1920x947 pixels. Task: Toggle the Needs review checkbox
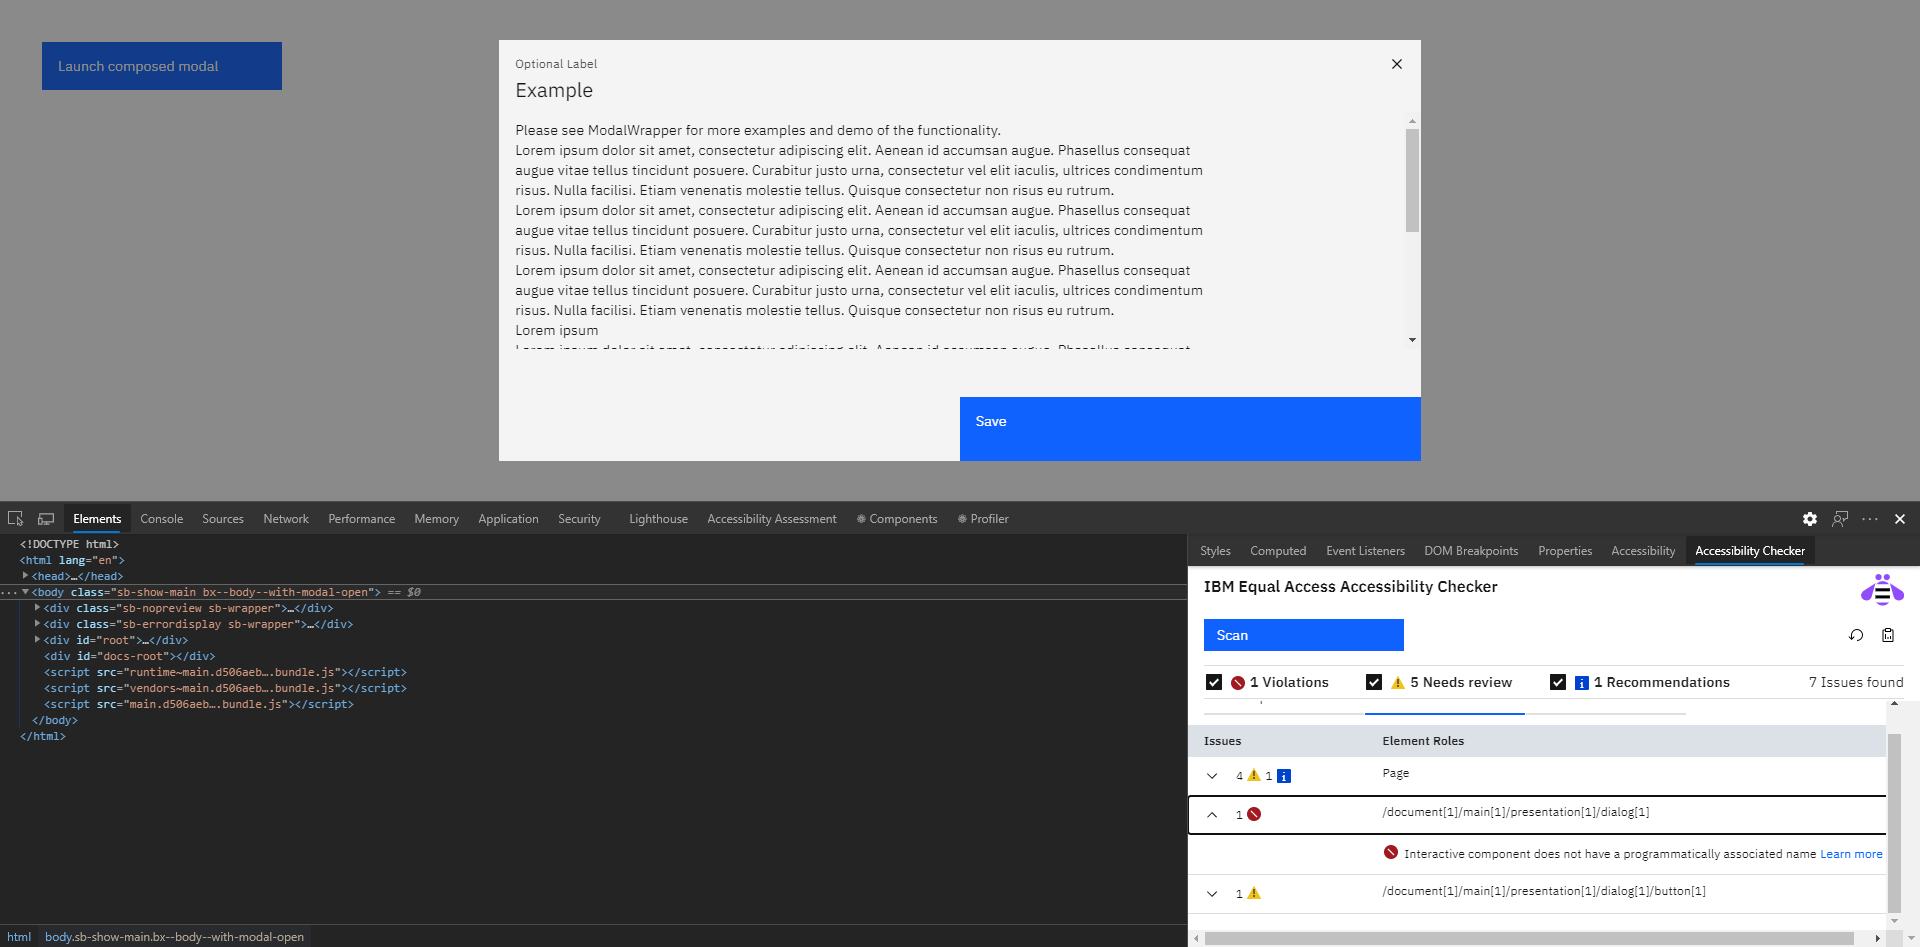click(x=1374, y=682)
